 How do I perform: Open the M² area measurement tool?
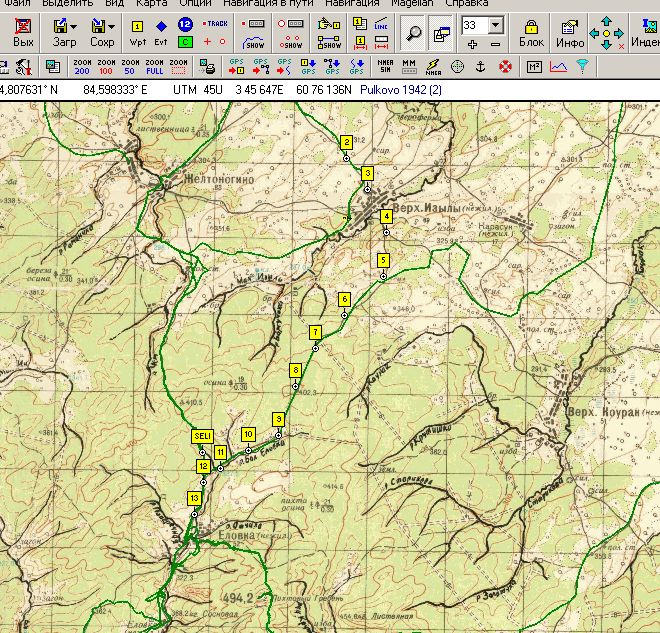click(533, 67)
